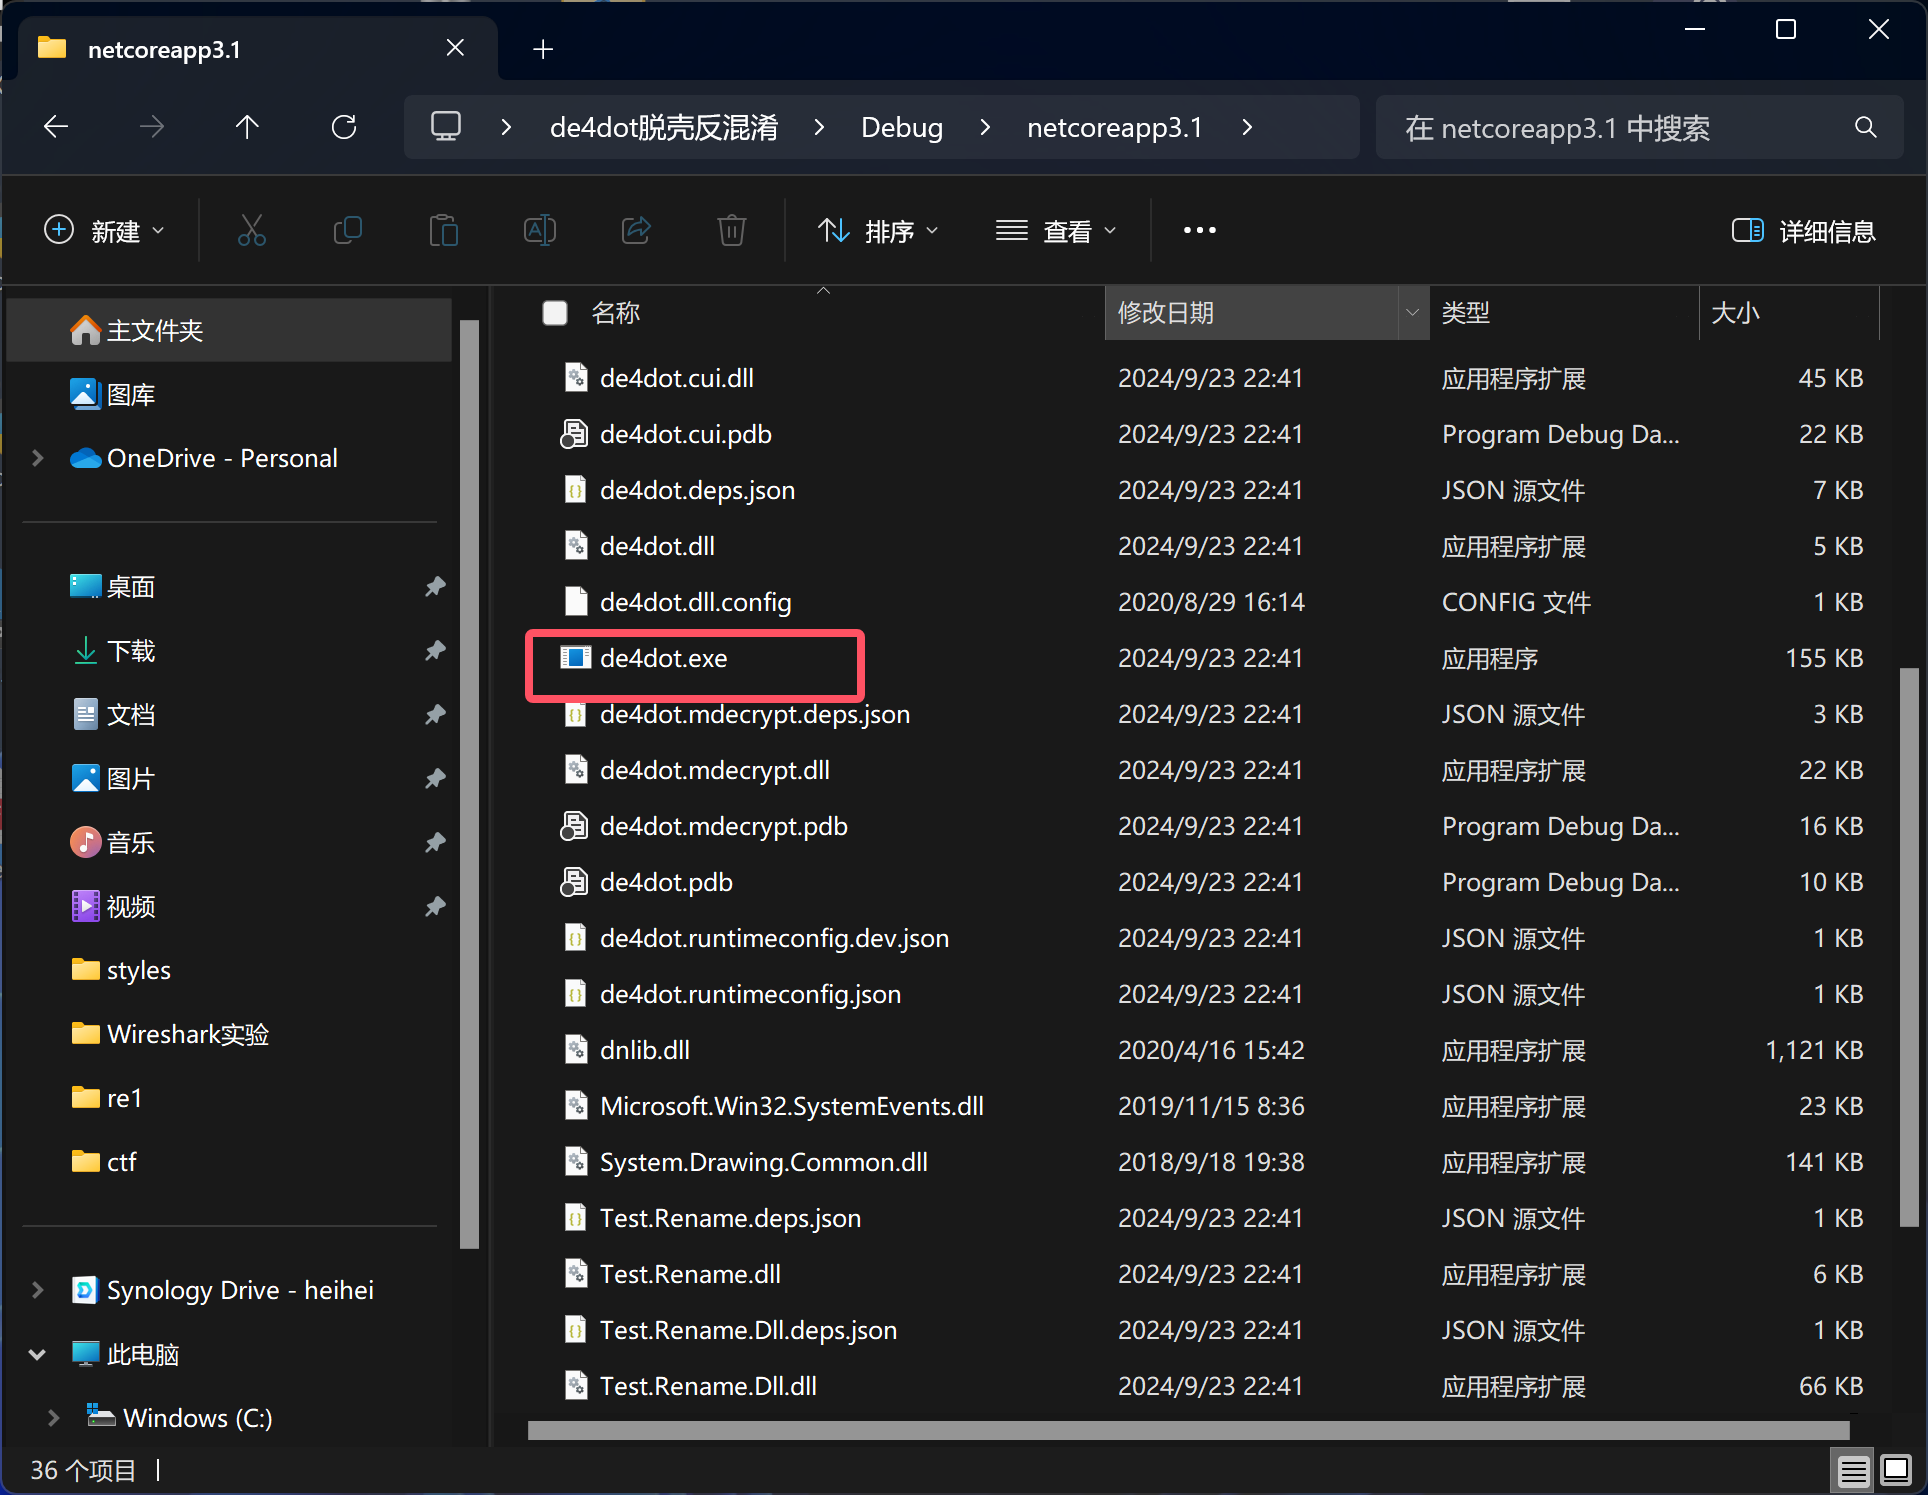Open Wireshark实验 folder in sidebar
This screenshot has width=1928, height=1495.
(170, 1035)
